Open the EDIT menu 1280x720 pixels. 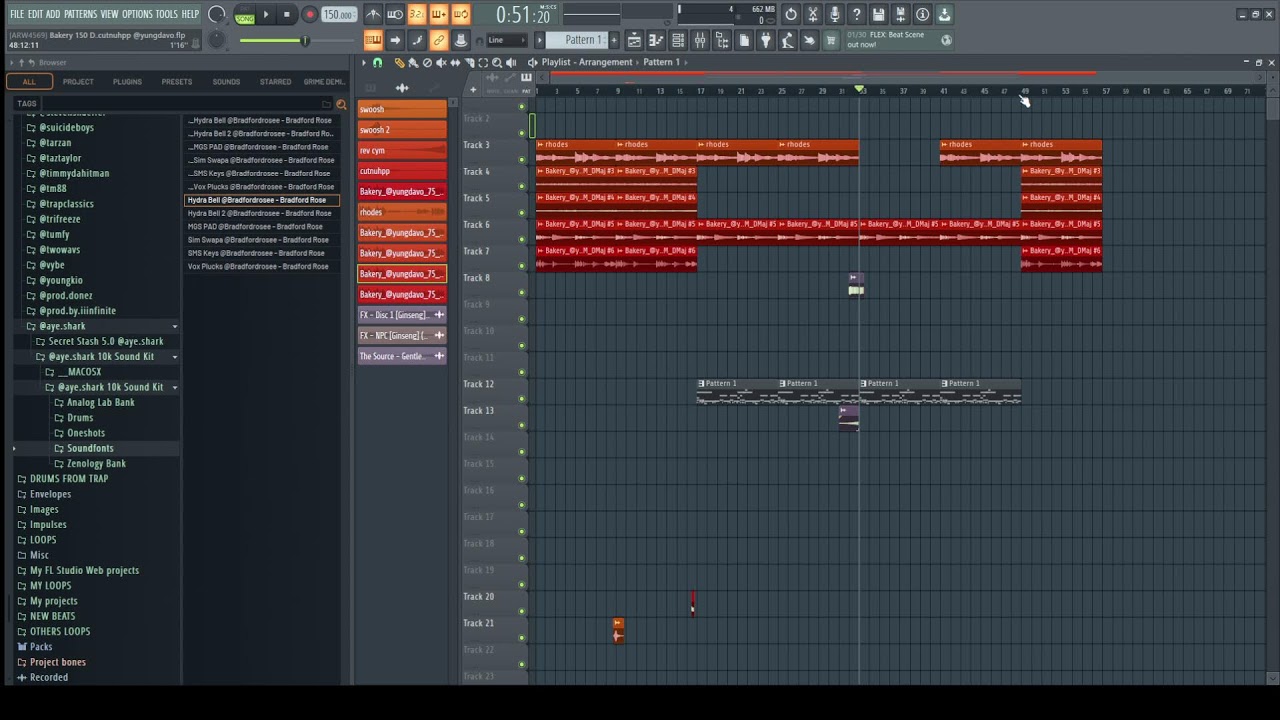pyautogui.click(x=35, y=14)
